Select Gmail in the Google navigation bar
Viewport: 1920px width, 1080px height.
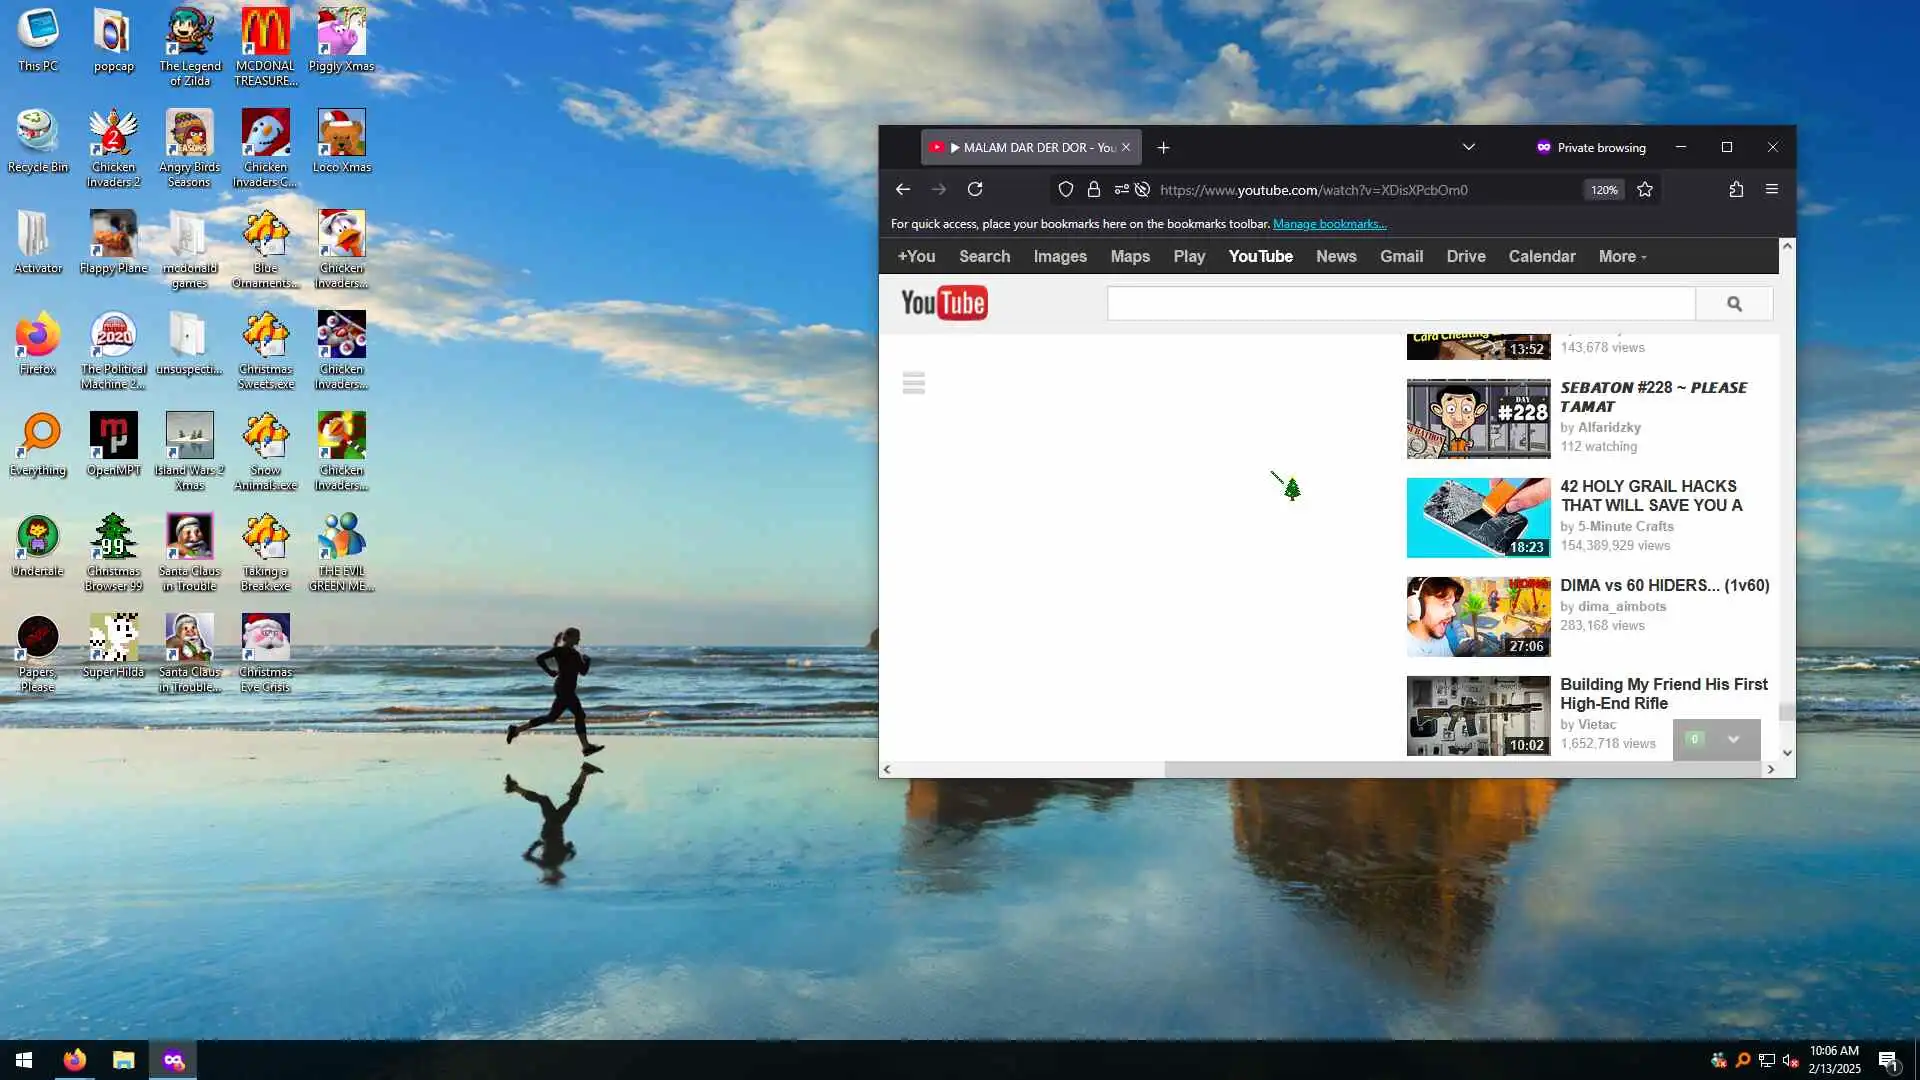[x=1401, y=257]
